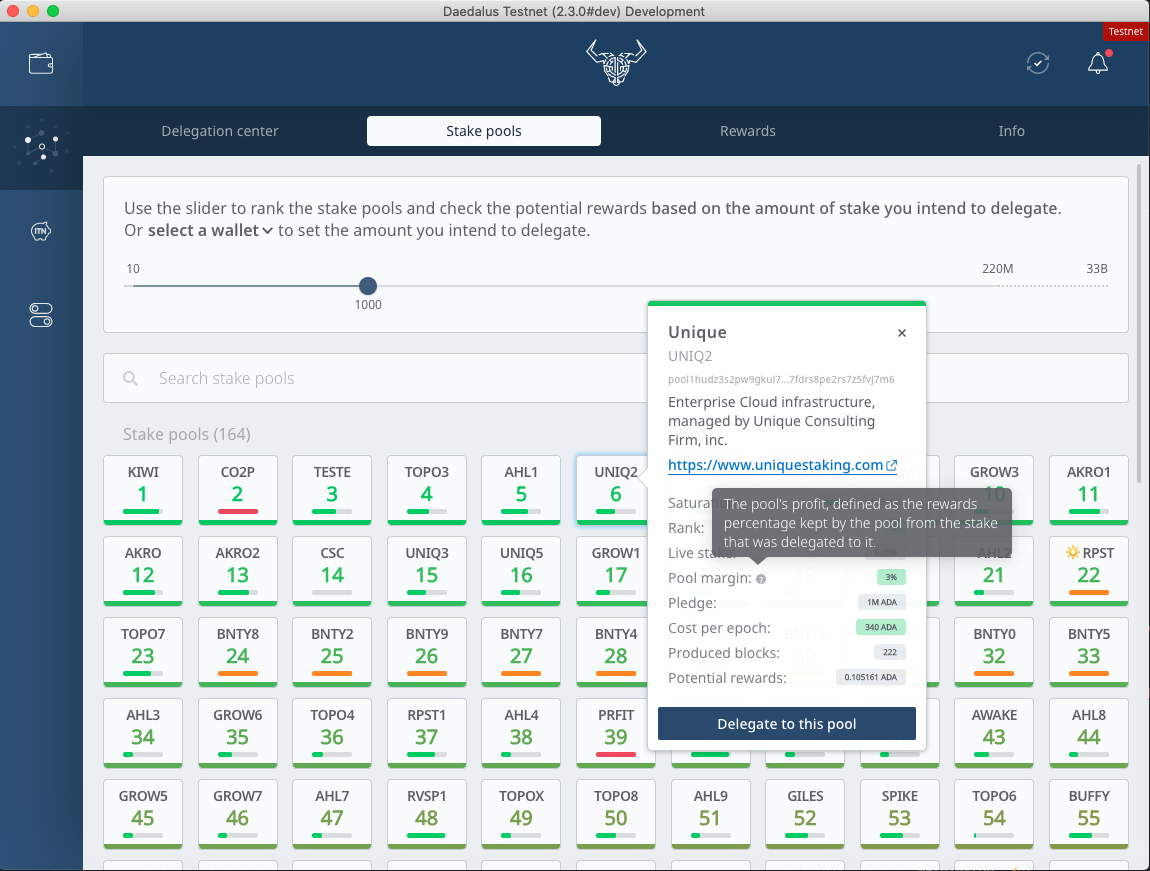Click the Pool margin help icon

[761, 578]
